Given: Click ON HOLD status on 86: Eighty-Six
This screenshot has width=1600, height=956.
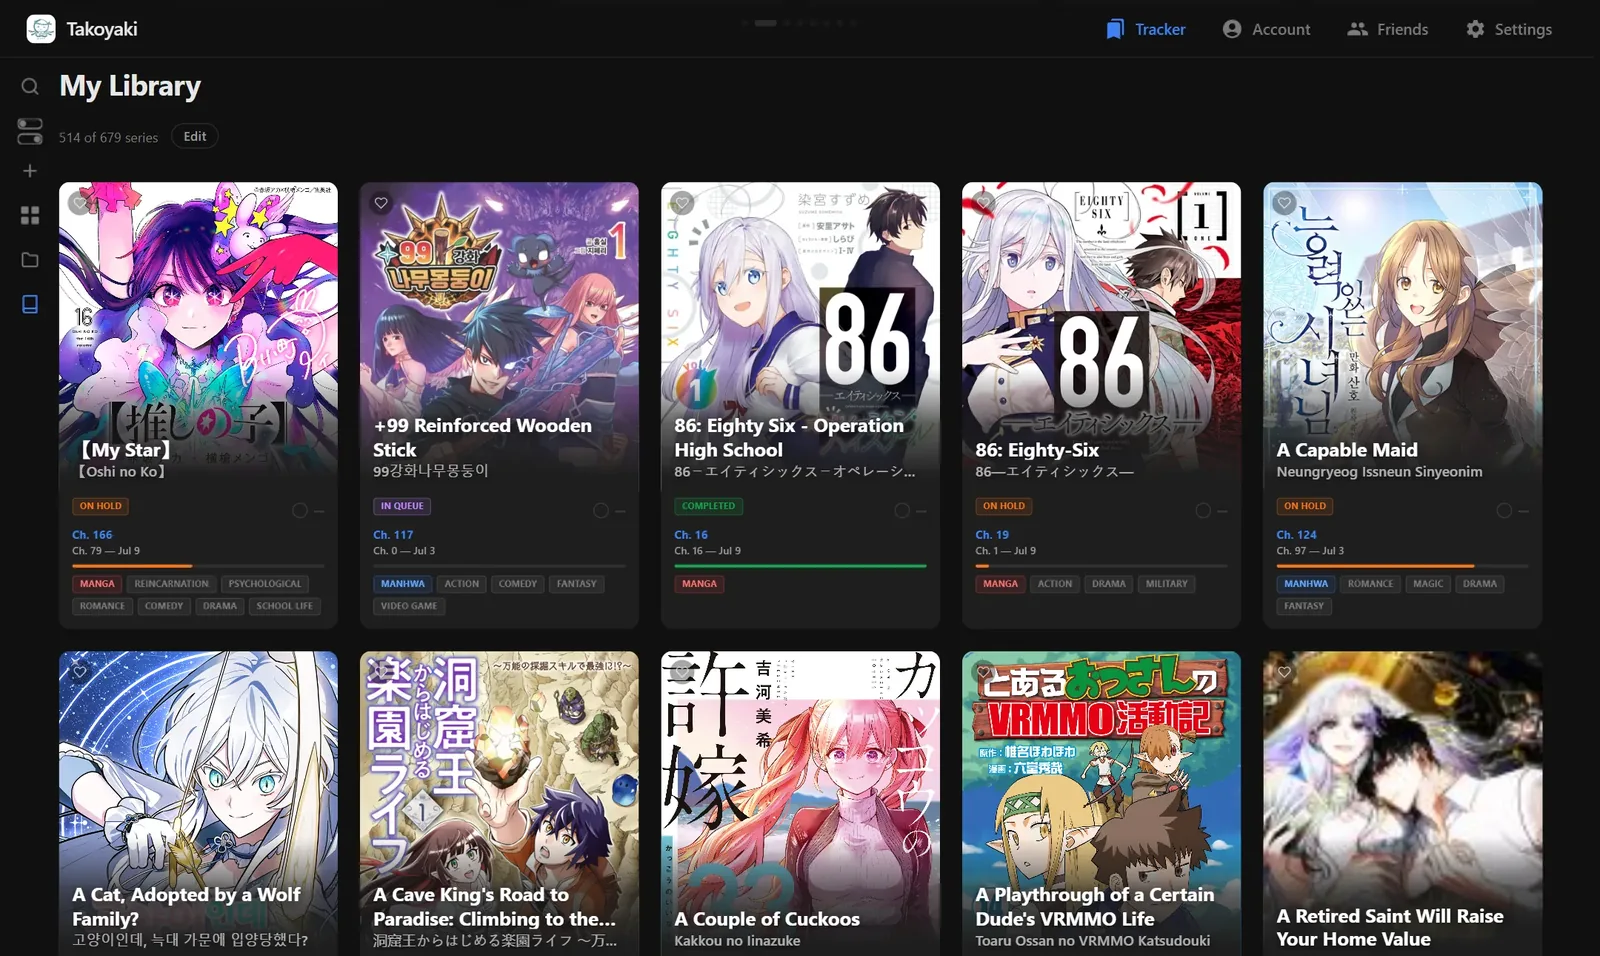Looking at the screenshot, I should click(1004, 506).
